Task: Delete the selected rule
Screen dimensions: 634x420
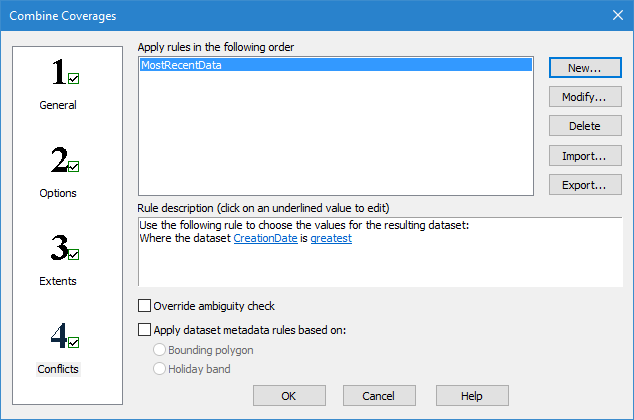Action: [584, 126]
